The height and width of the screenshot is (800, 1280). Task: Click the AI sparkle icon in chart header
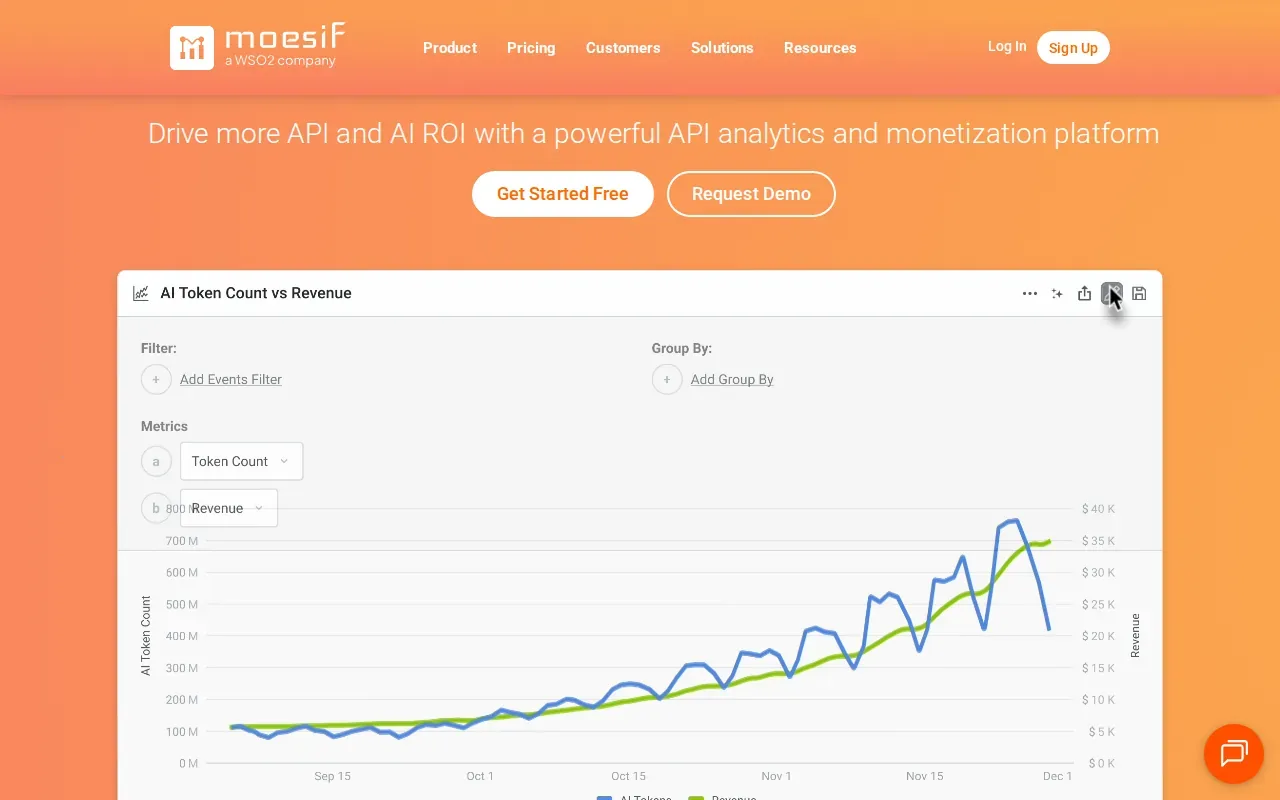[1057, 293]
